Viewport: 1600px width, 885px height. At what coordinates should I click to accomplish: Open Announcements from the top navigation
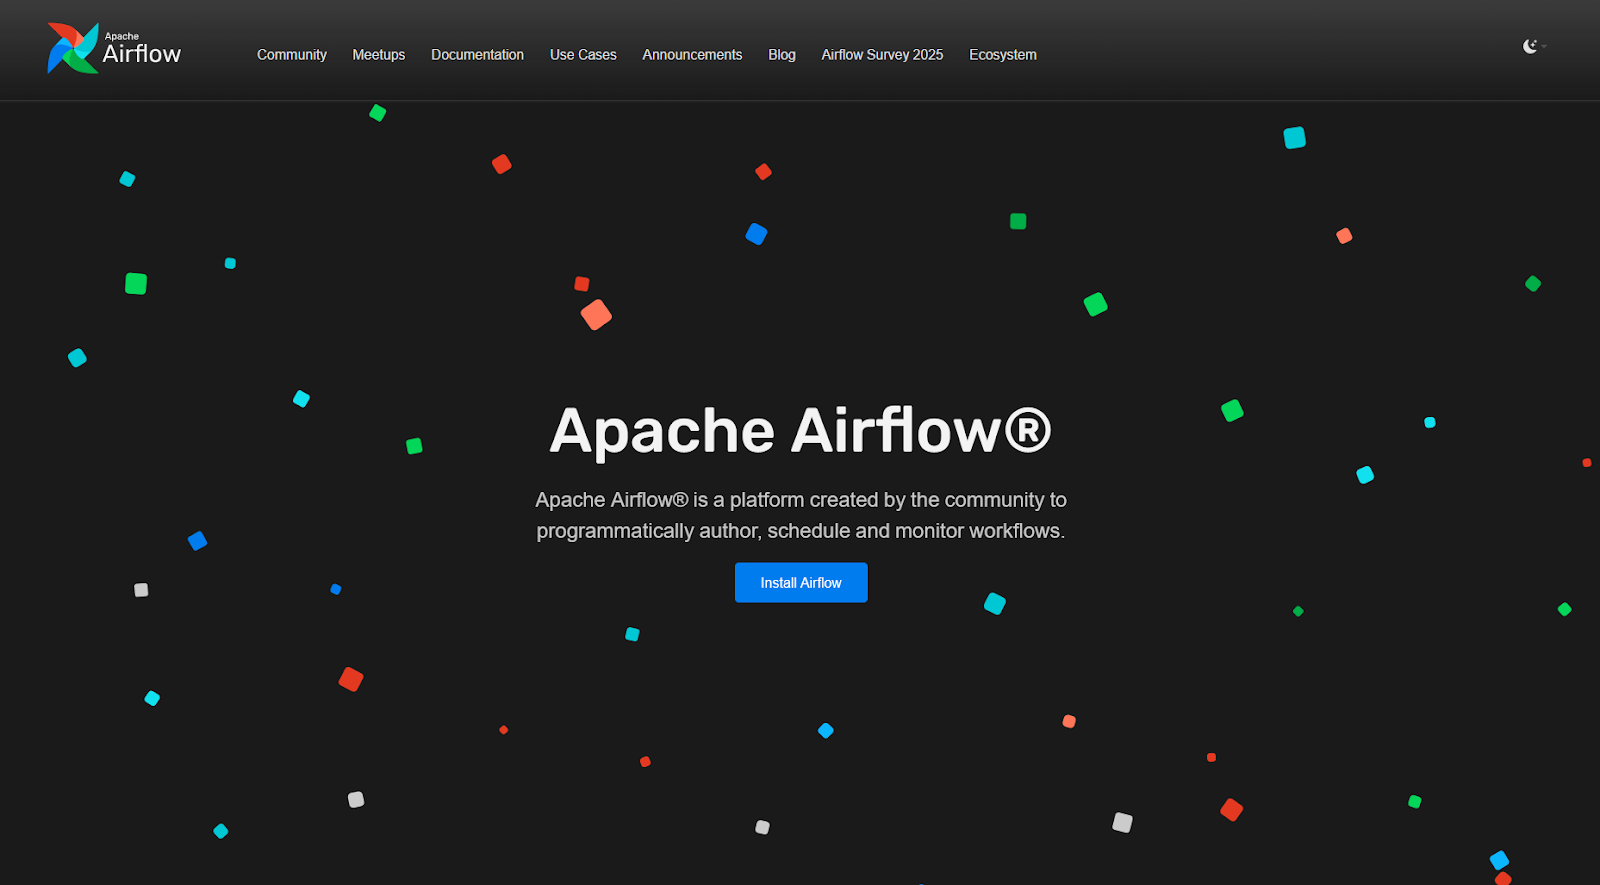pos(692,55)
